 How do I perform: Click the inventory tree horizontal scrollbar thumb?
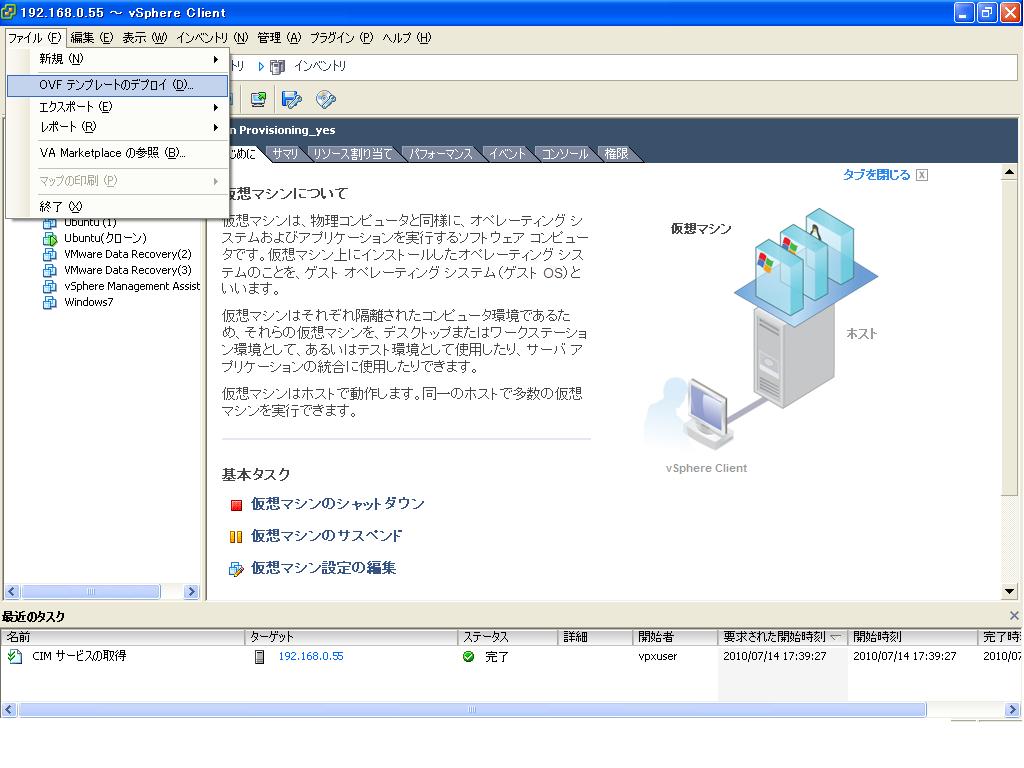[90, 592]
